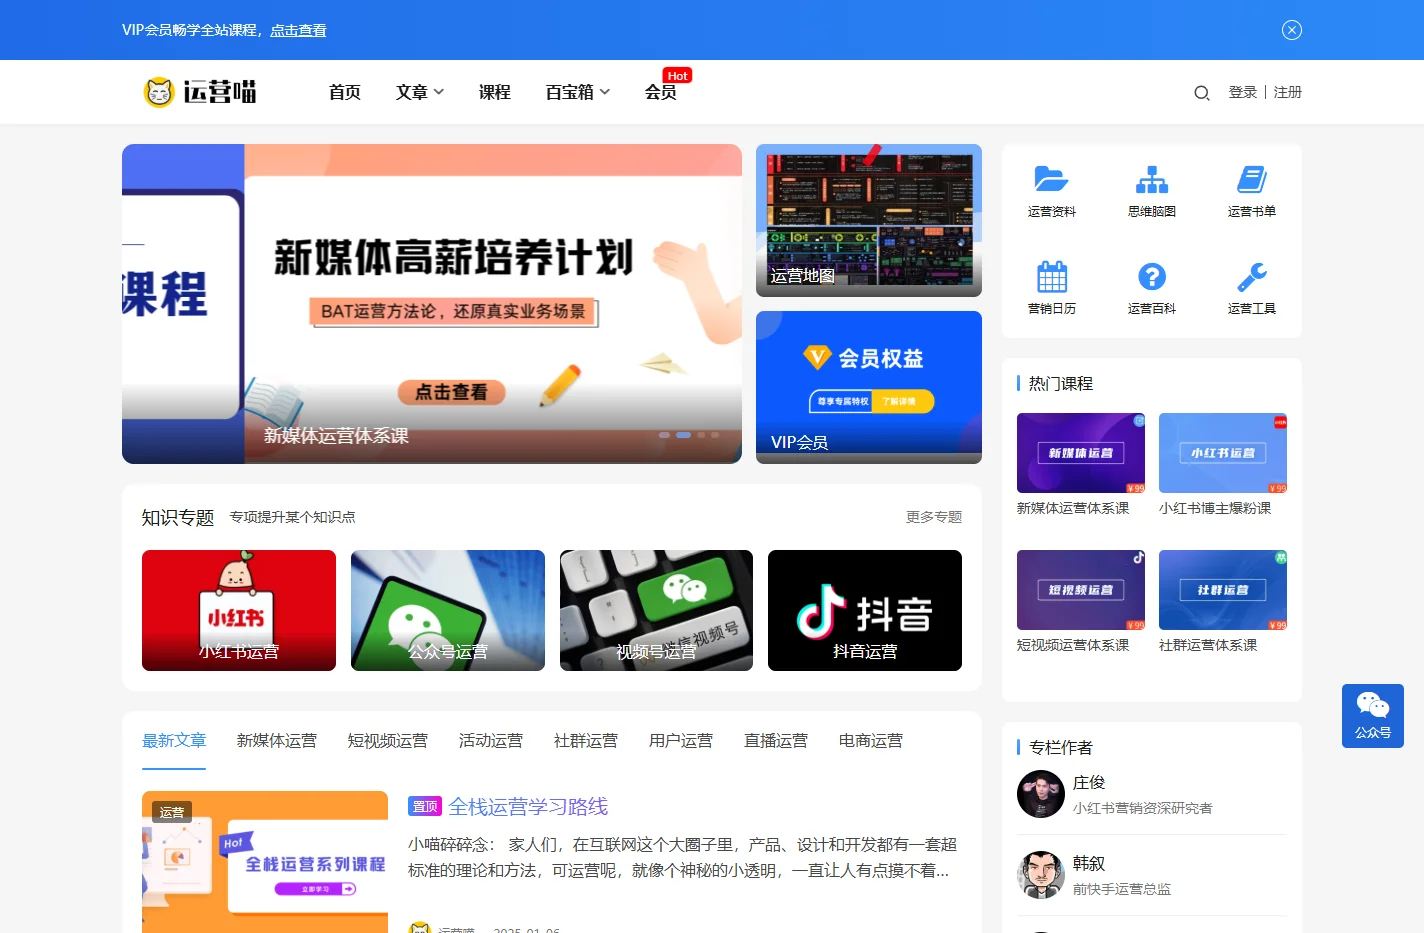Open the 公众号运营 topic card
1424x933 pixels.
pyautogui.click(x=448, y=610)
